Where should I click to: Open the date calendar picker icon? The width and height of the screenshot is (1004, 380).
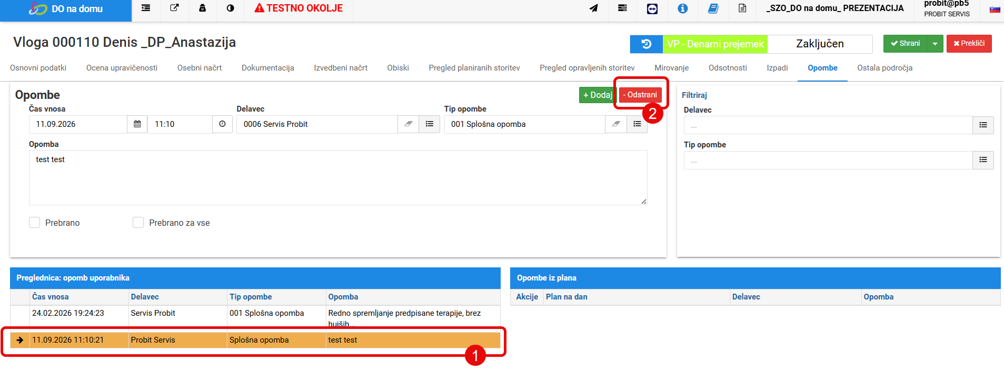click(137, 124)
